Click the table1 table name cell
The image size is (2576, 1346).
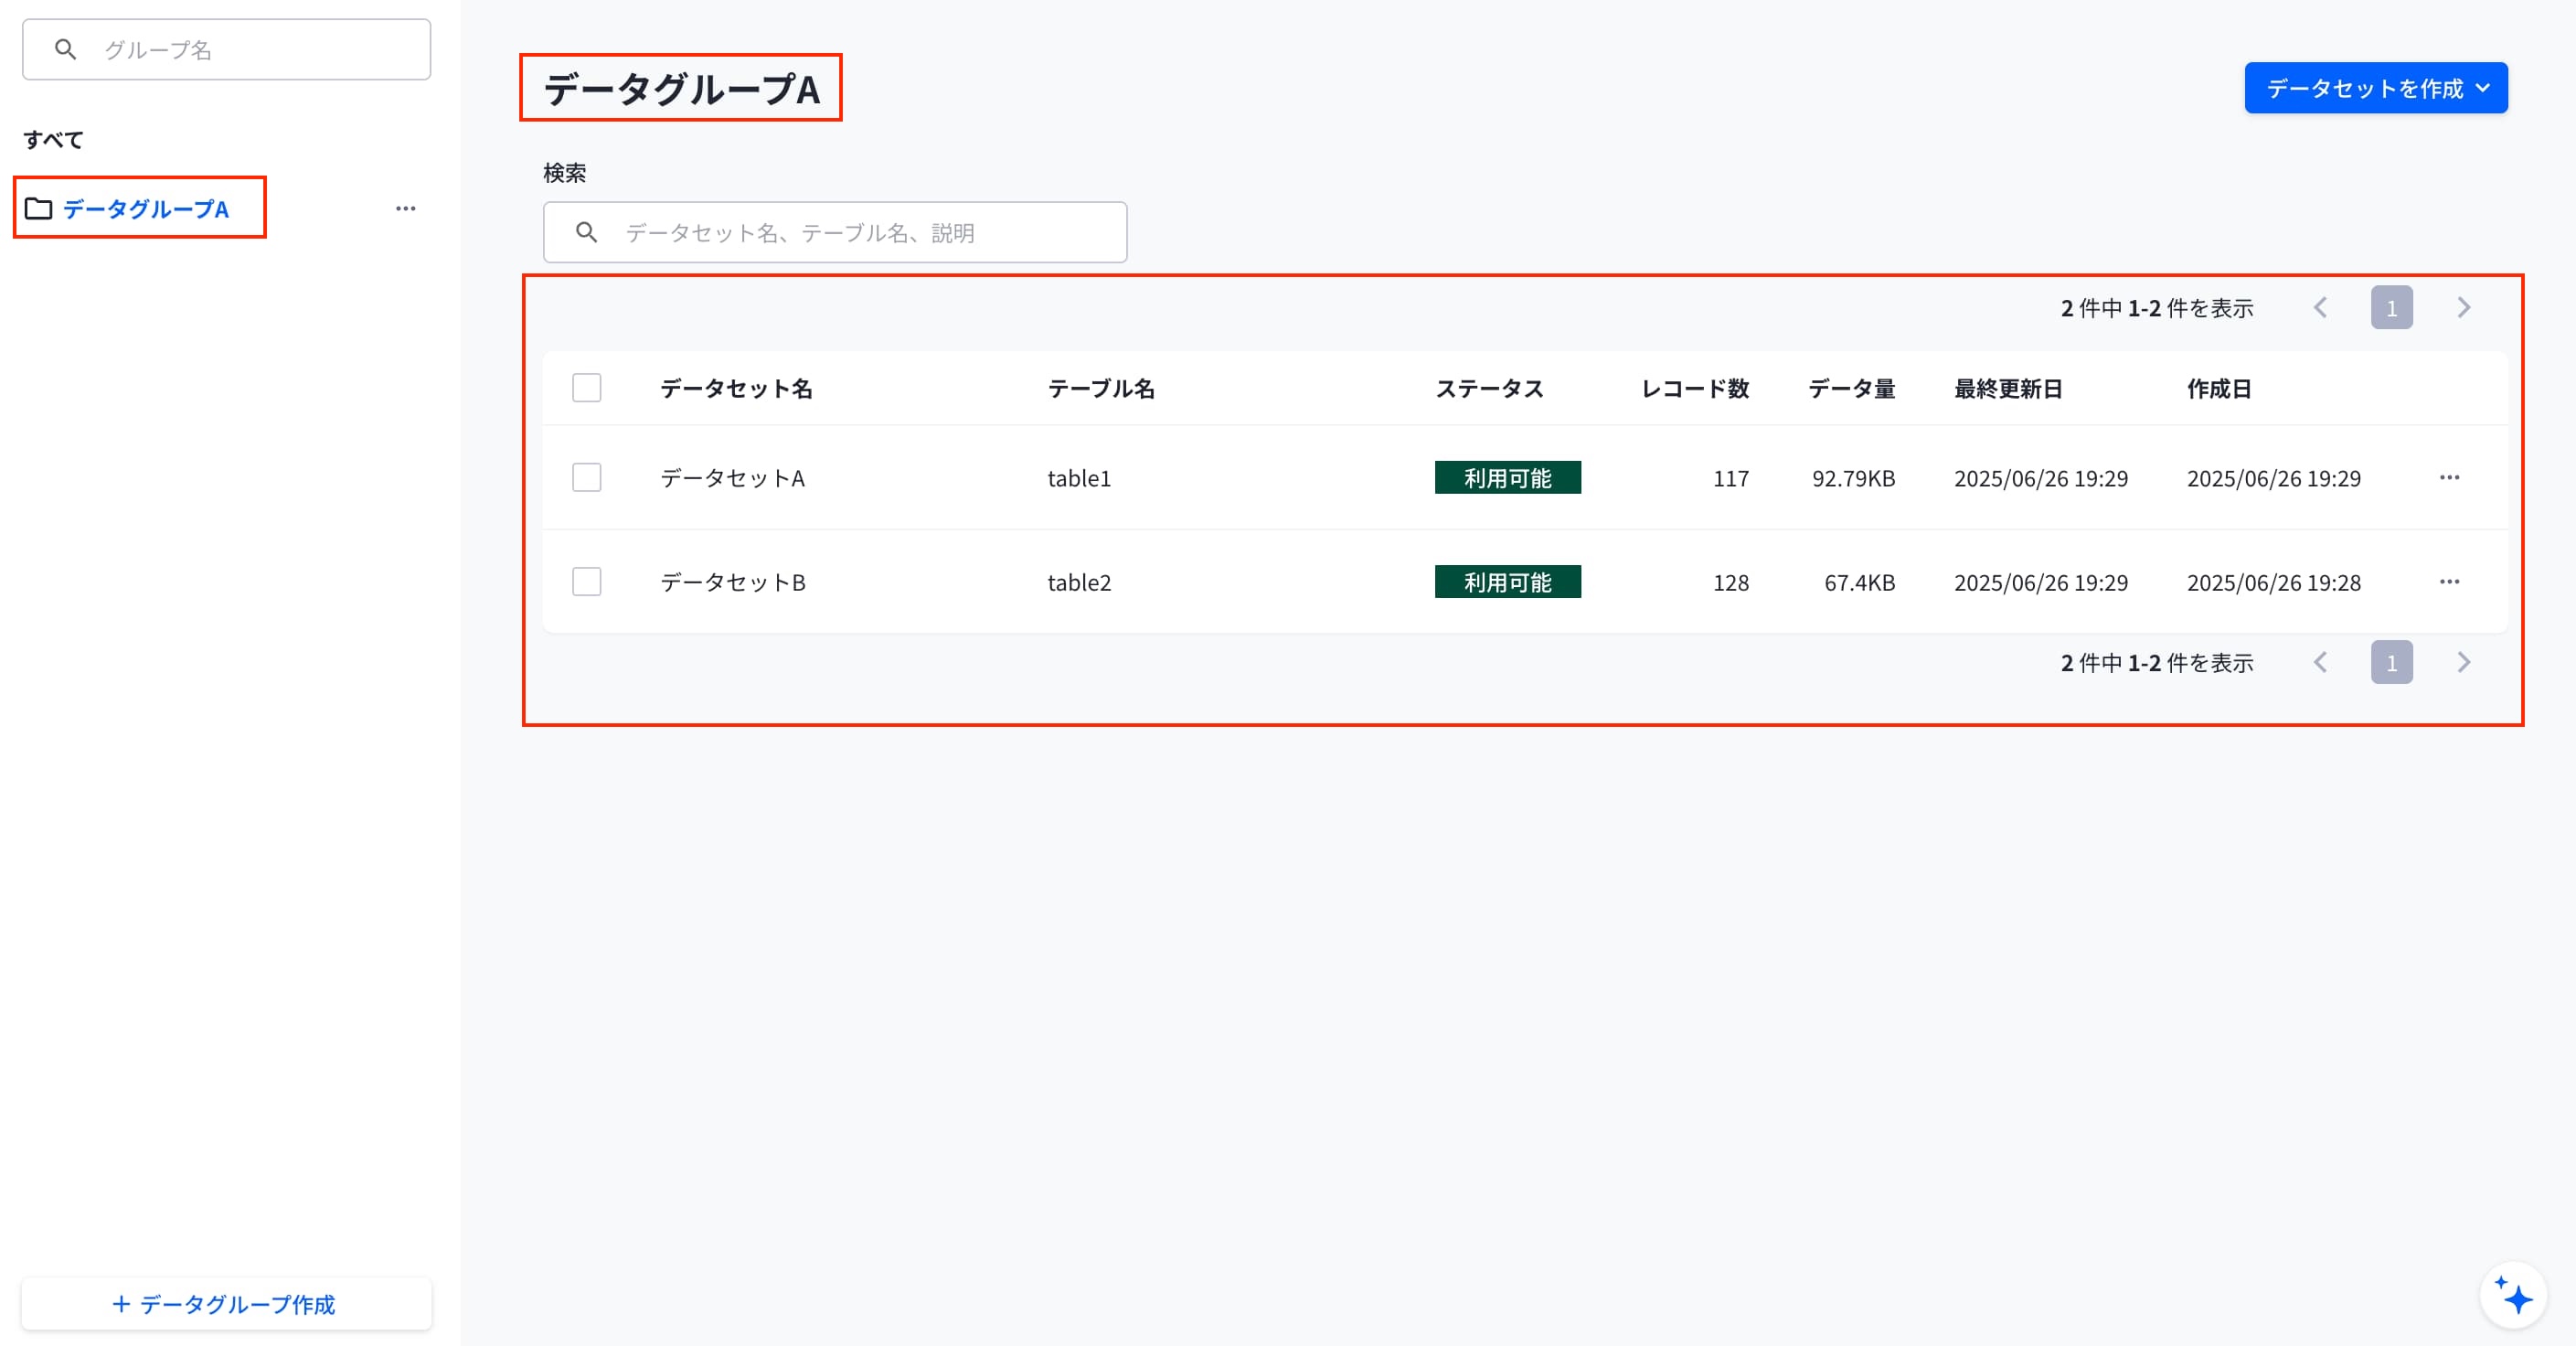click(1079, 478)
